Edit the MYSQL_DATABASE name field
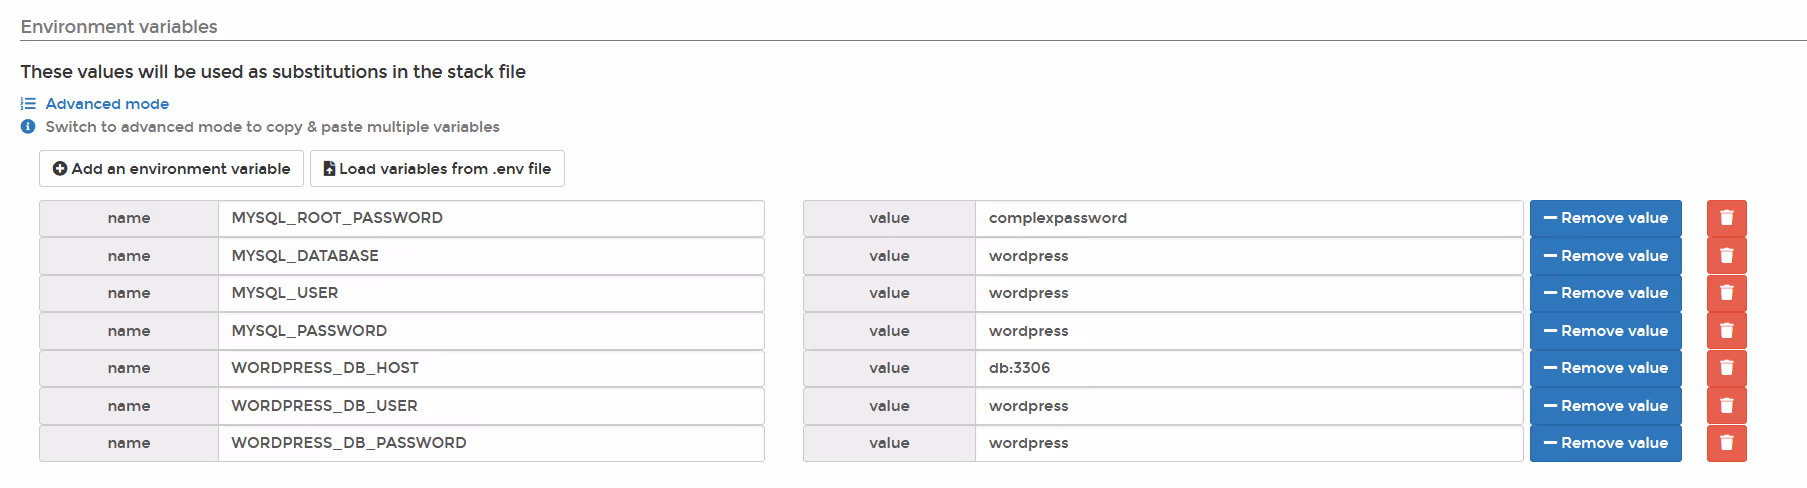This screenshot has width=1807, height=488. [491, 256]
